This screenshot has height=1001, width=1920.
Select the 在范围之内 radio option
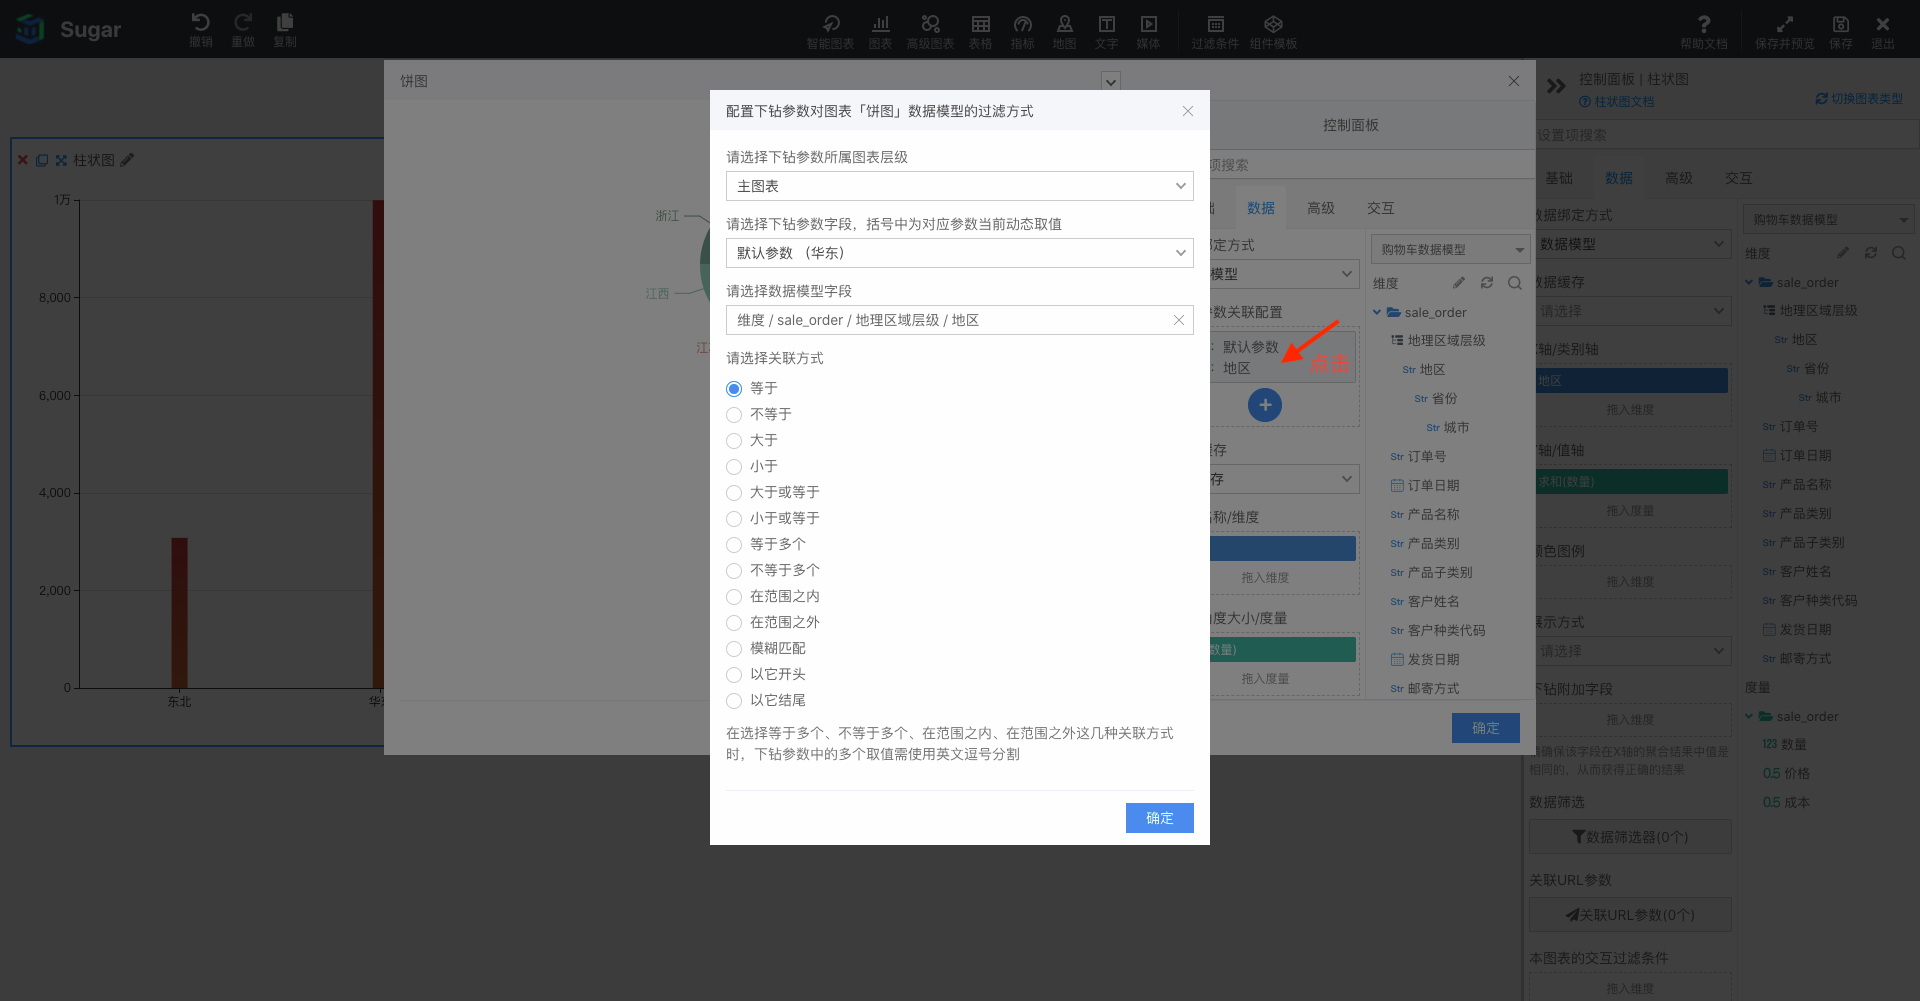tap(734, 597)
